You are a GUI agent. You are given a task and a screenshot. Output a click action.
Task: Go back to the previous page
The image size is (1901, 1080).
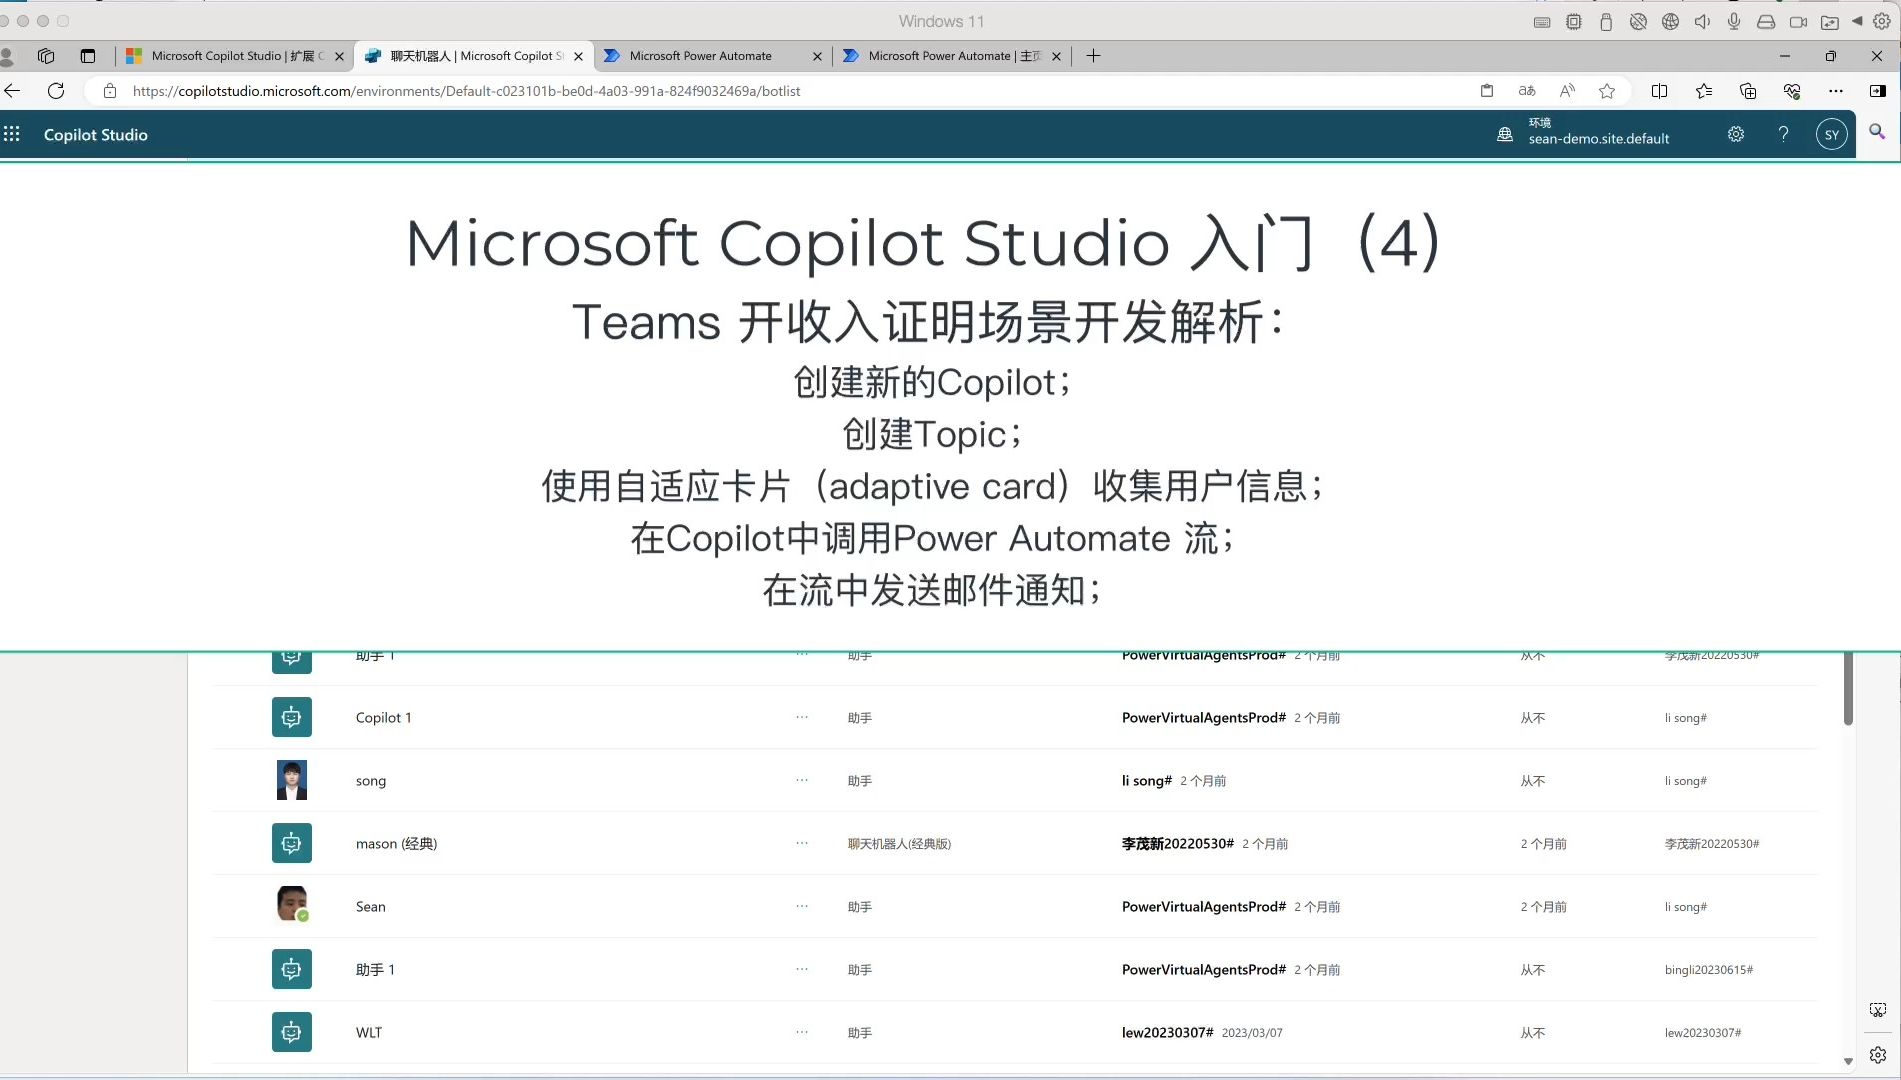coord(12,91)
